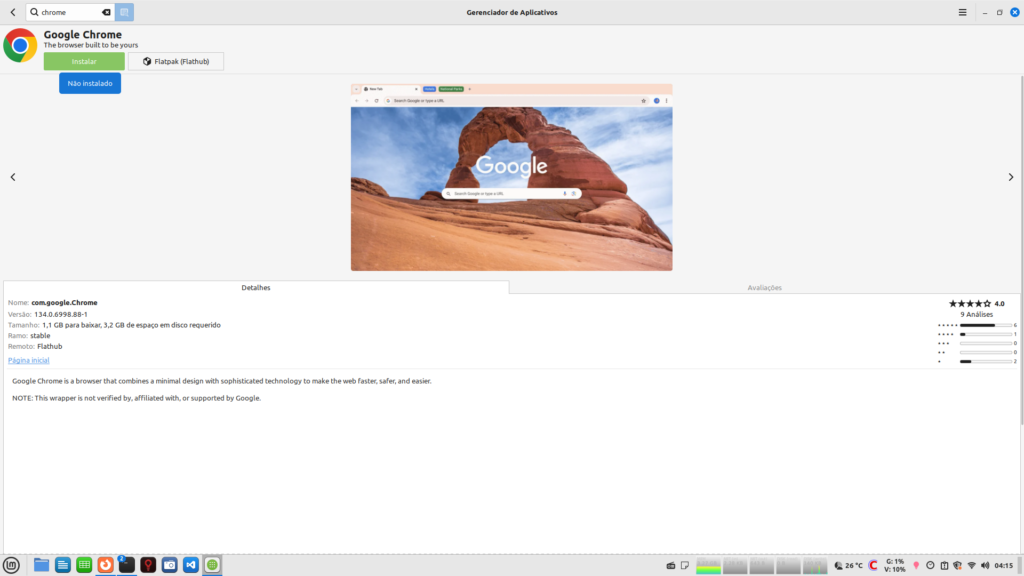
Task: Show the previous screenshot with left arrow
Action: click(x=13, y=177)
